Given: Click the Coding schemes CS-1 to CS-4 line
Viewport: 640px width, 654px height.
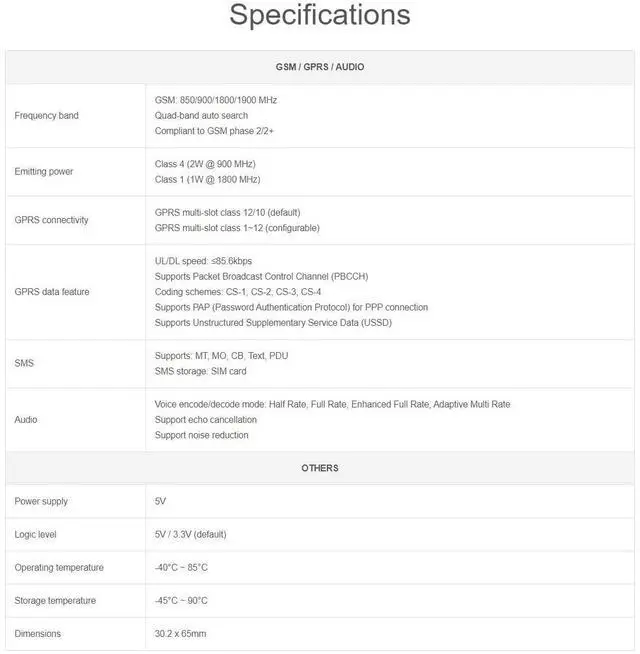Looking at the screenshot, I should (x=236, y=292).
